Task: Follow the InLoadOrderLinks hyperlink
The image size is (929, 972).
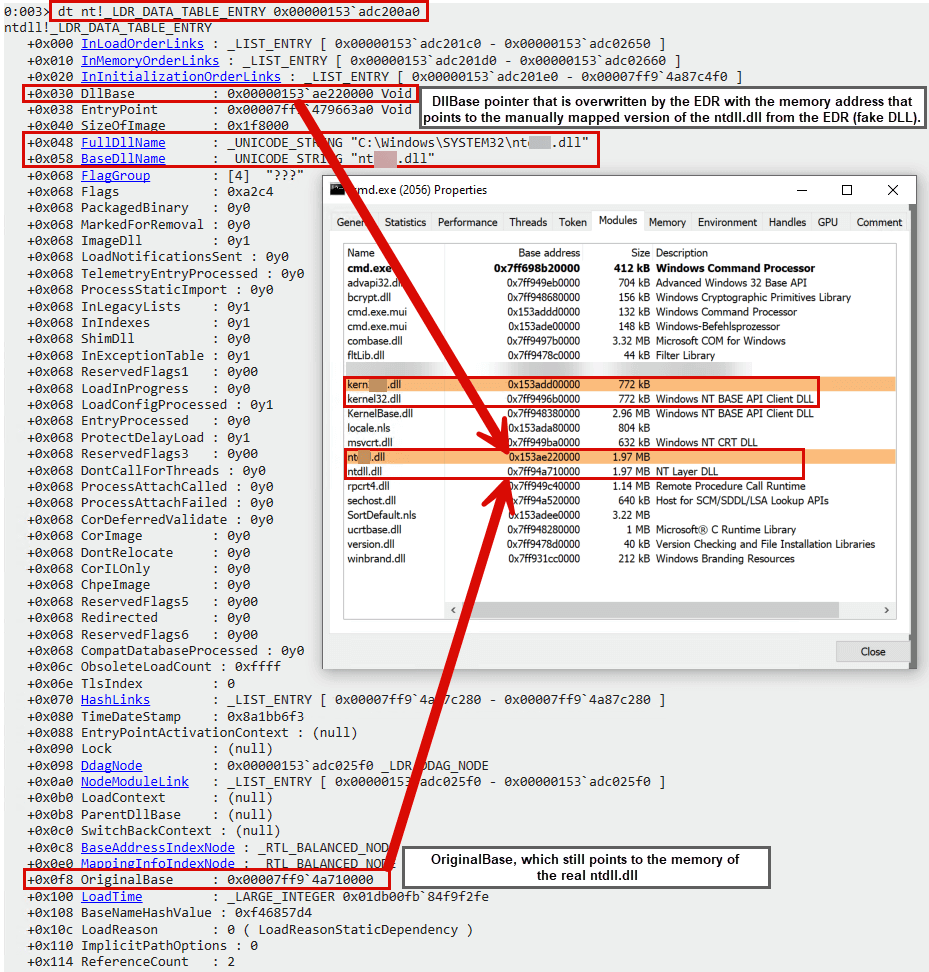Action: click(142, 43)
